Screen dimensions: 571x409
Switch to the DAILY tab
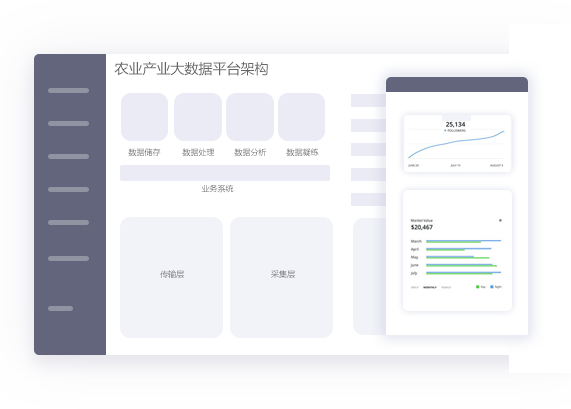415,287
